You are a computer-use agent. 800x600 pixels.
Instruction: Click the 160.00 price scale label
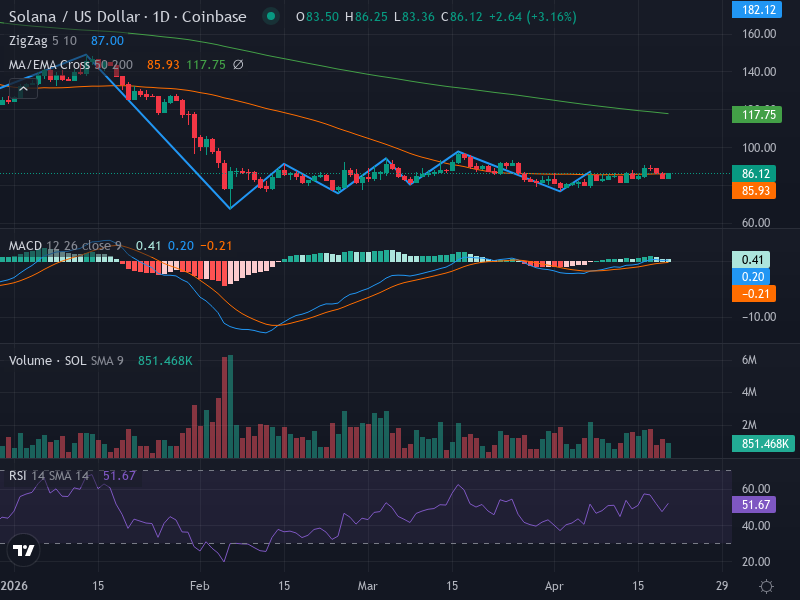[759, 34]
